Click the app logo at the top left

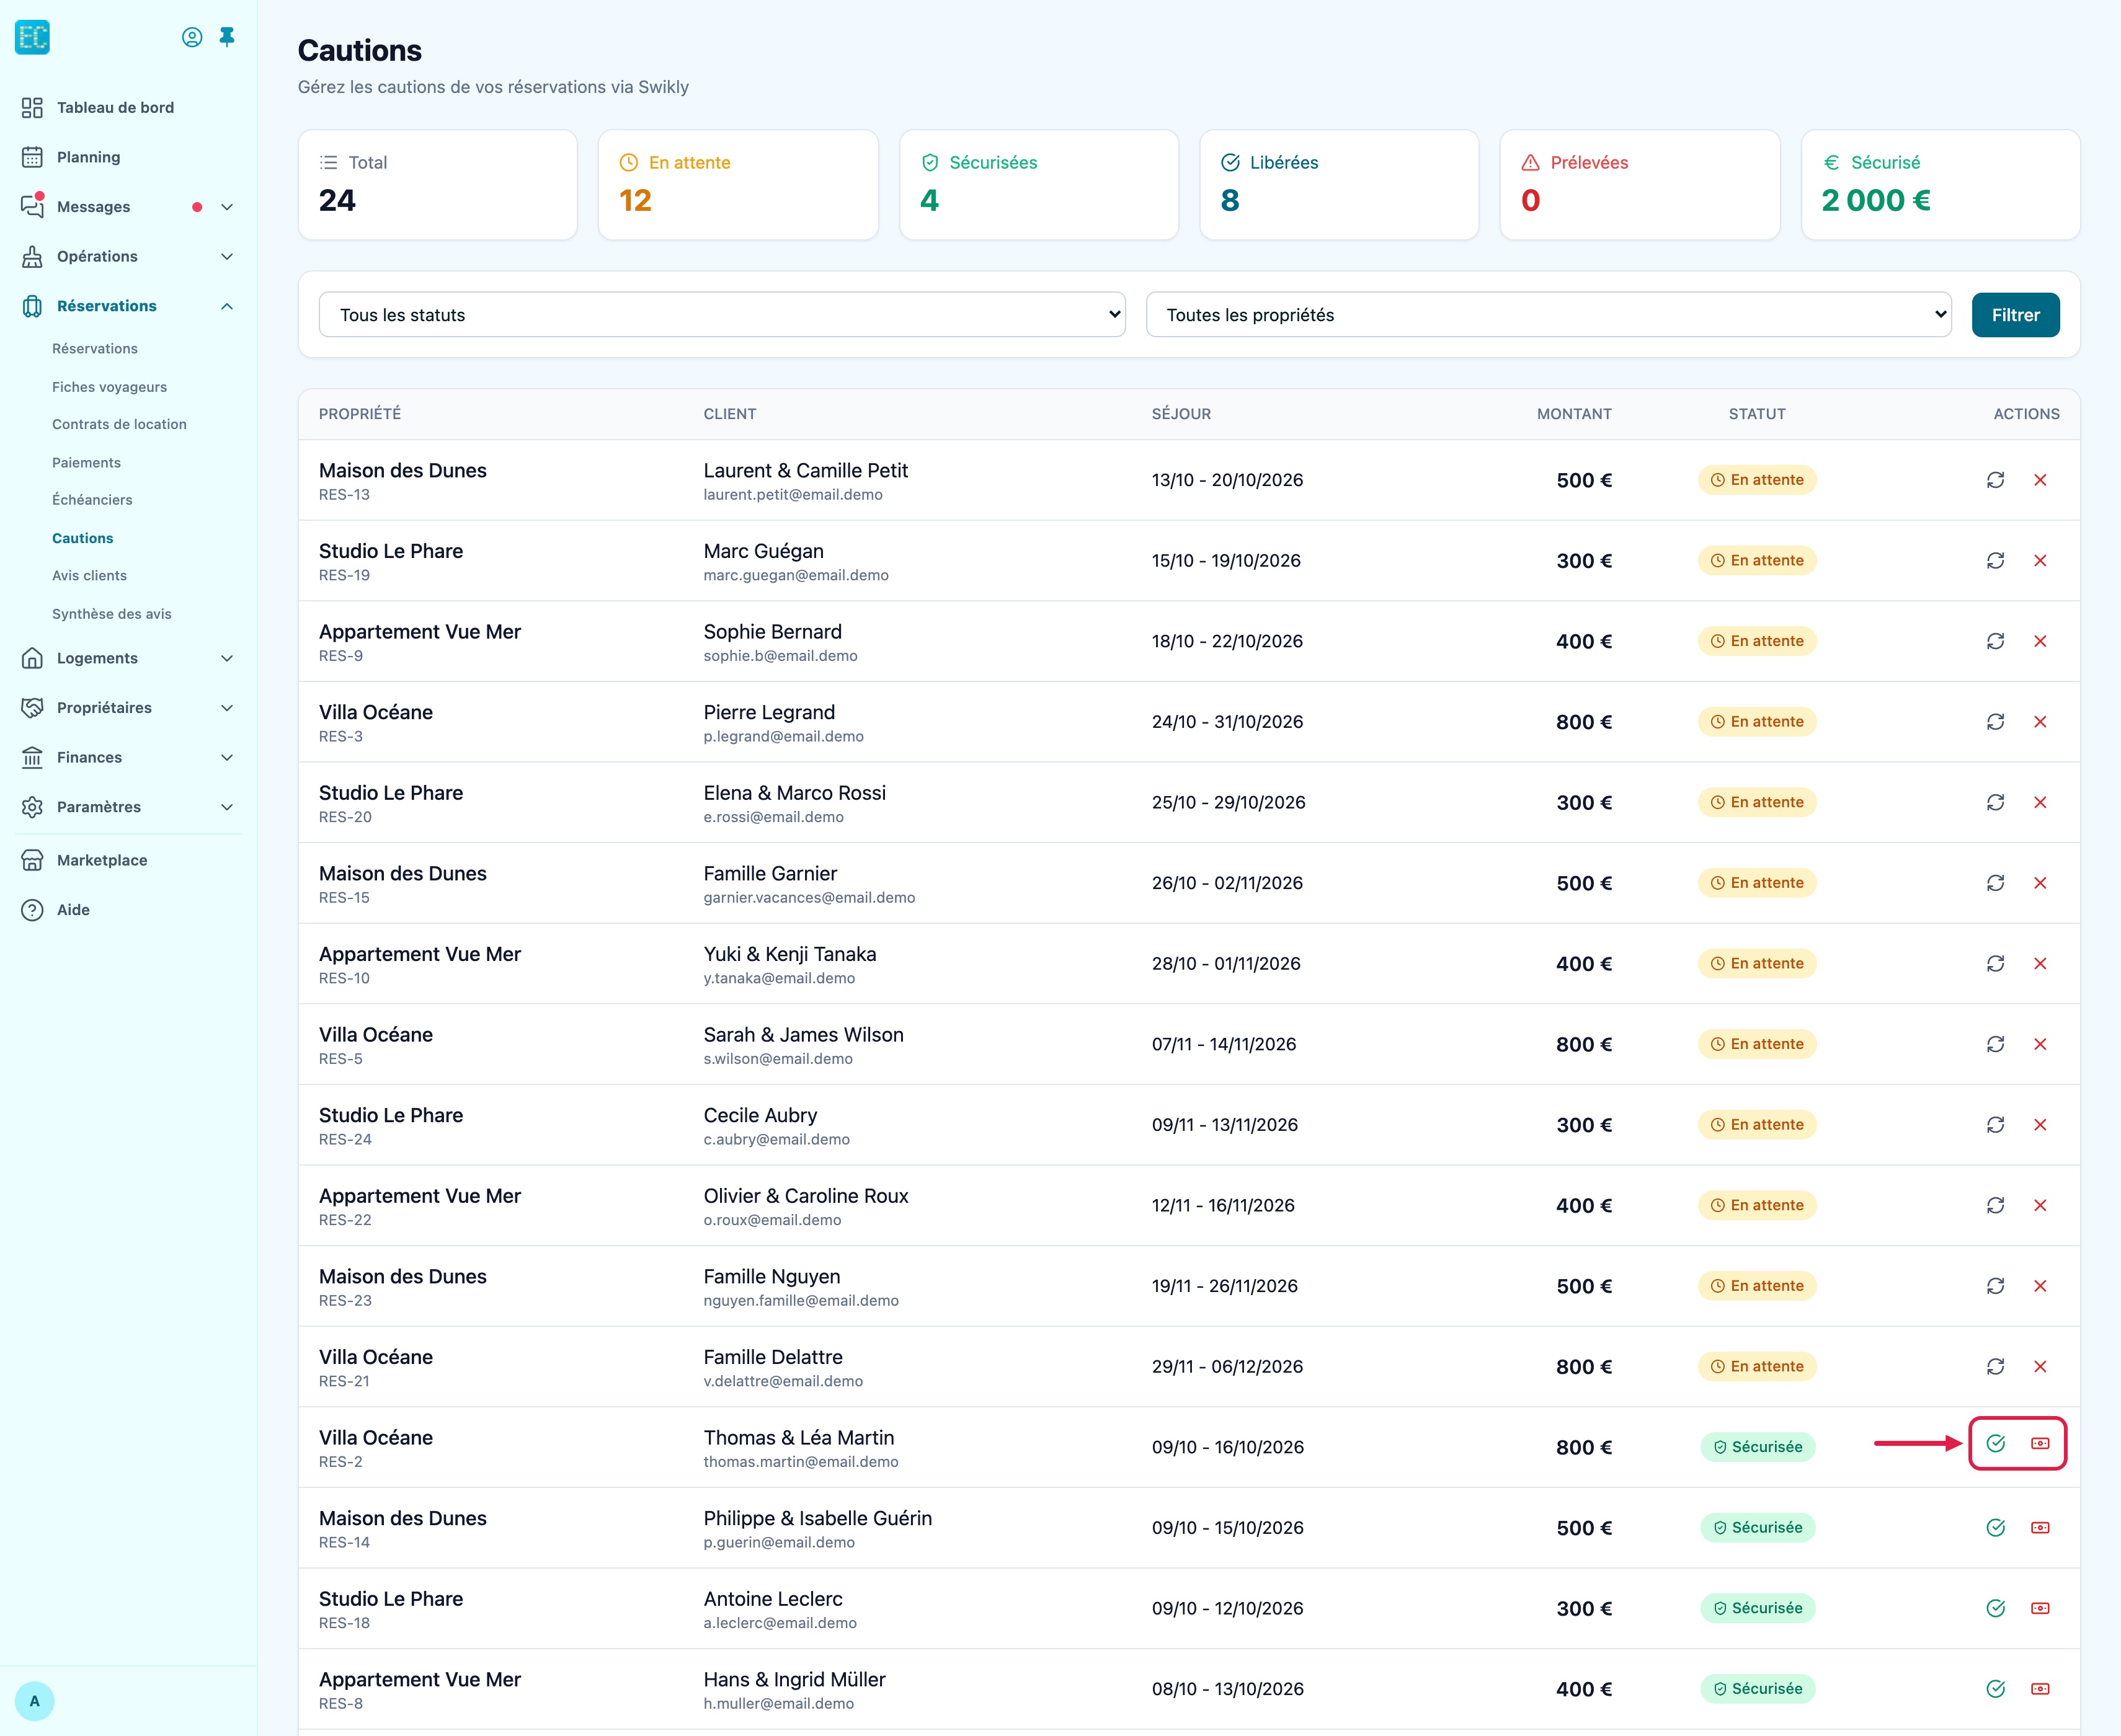(x=33, y=37)
